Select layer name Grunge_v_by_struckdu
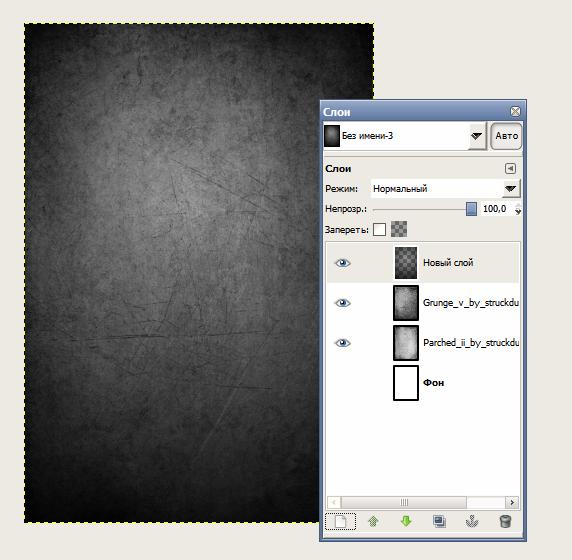572x560 pixels. (471, 303)
